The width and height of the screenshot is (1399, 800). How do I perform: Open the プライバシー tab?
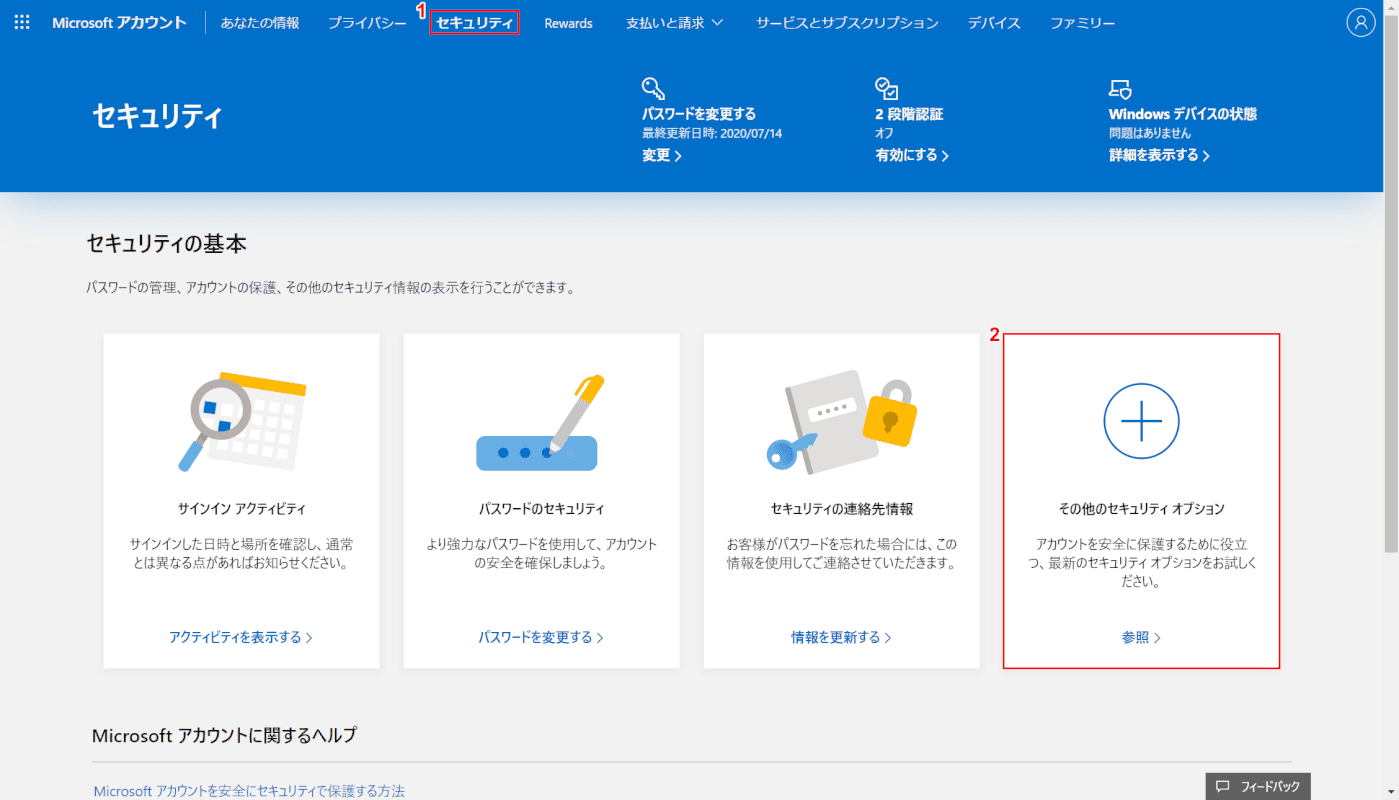click(367, 22)
